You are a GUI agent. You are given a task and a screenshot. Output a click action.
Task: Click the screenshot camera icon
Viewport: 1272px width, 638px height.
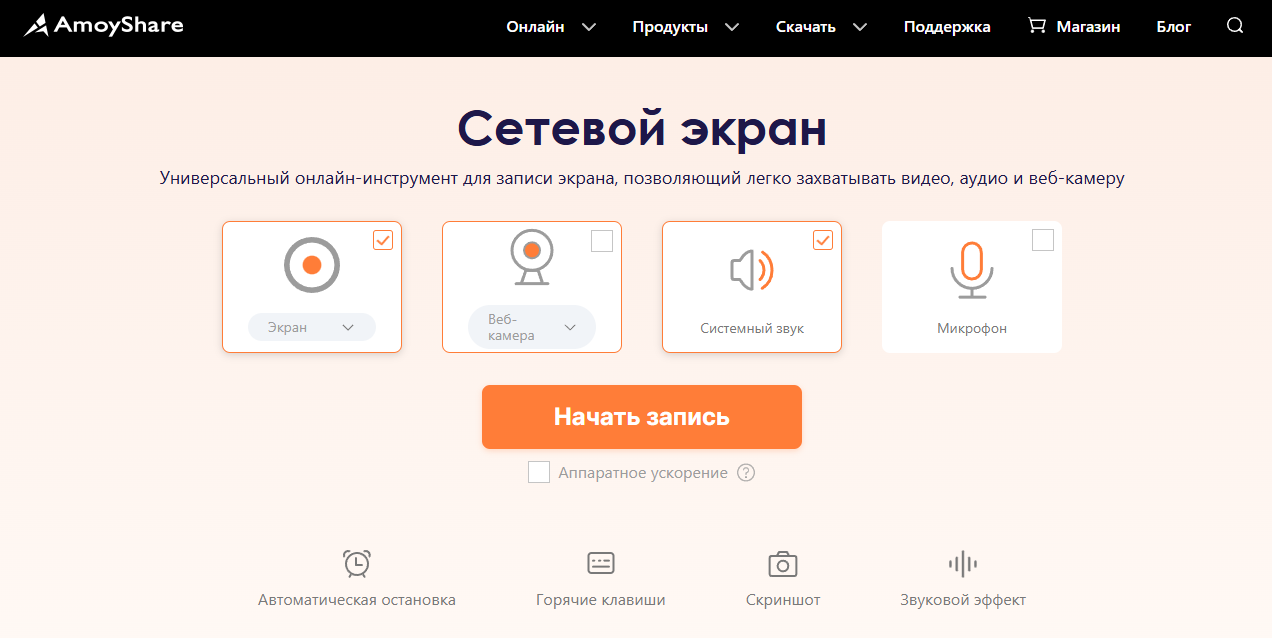coord(783,563)
